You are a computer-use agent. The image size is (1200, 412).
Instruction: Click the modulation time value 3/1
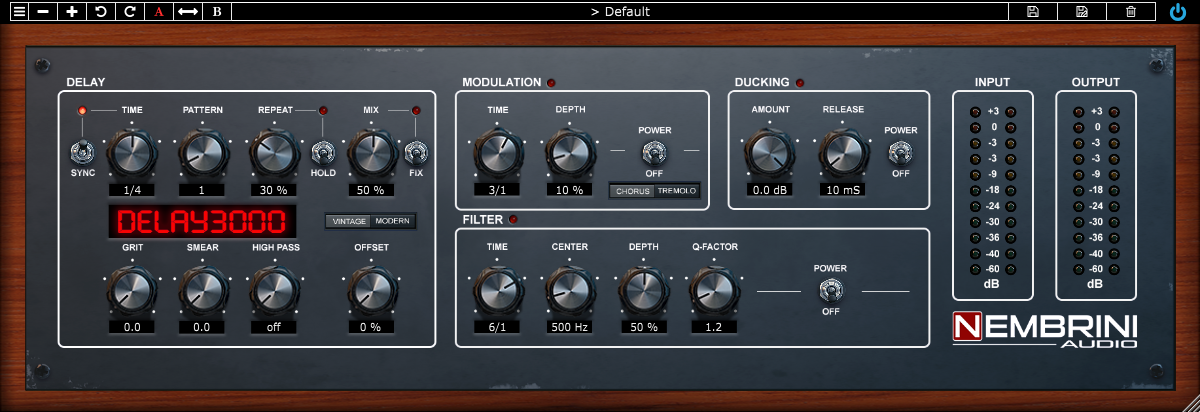497,189
